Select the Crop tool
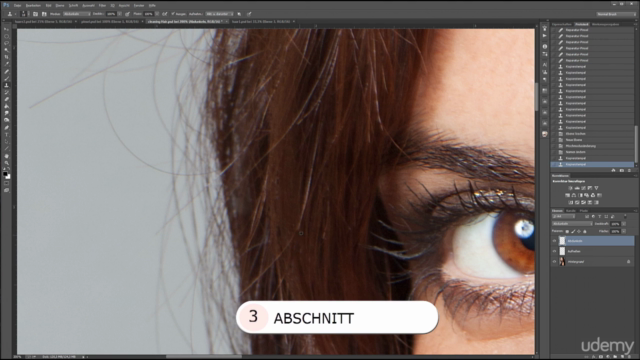 [7, 57]
